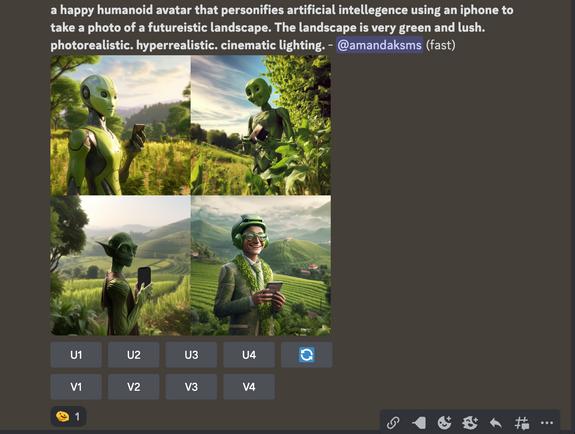Open the add super reaction icon

tap(470, 423)
